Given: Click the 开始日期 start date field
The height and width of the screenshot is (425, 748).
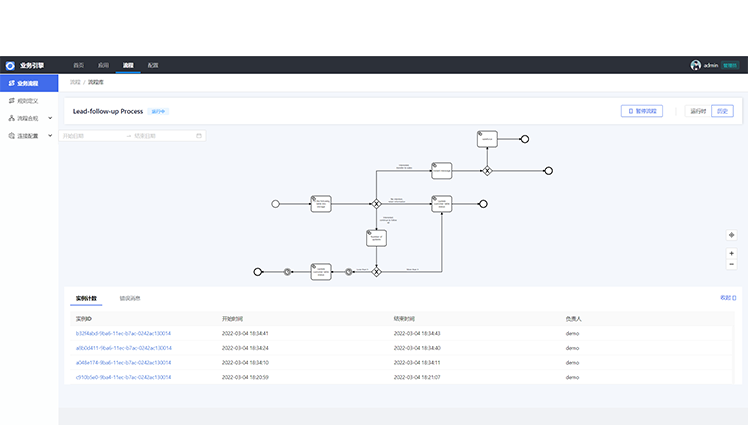Looking at the screenshot, I should pyautogui.click(x=90, y=135).
